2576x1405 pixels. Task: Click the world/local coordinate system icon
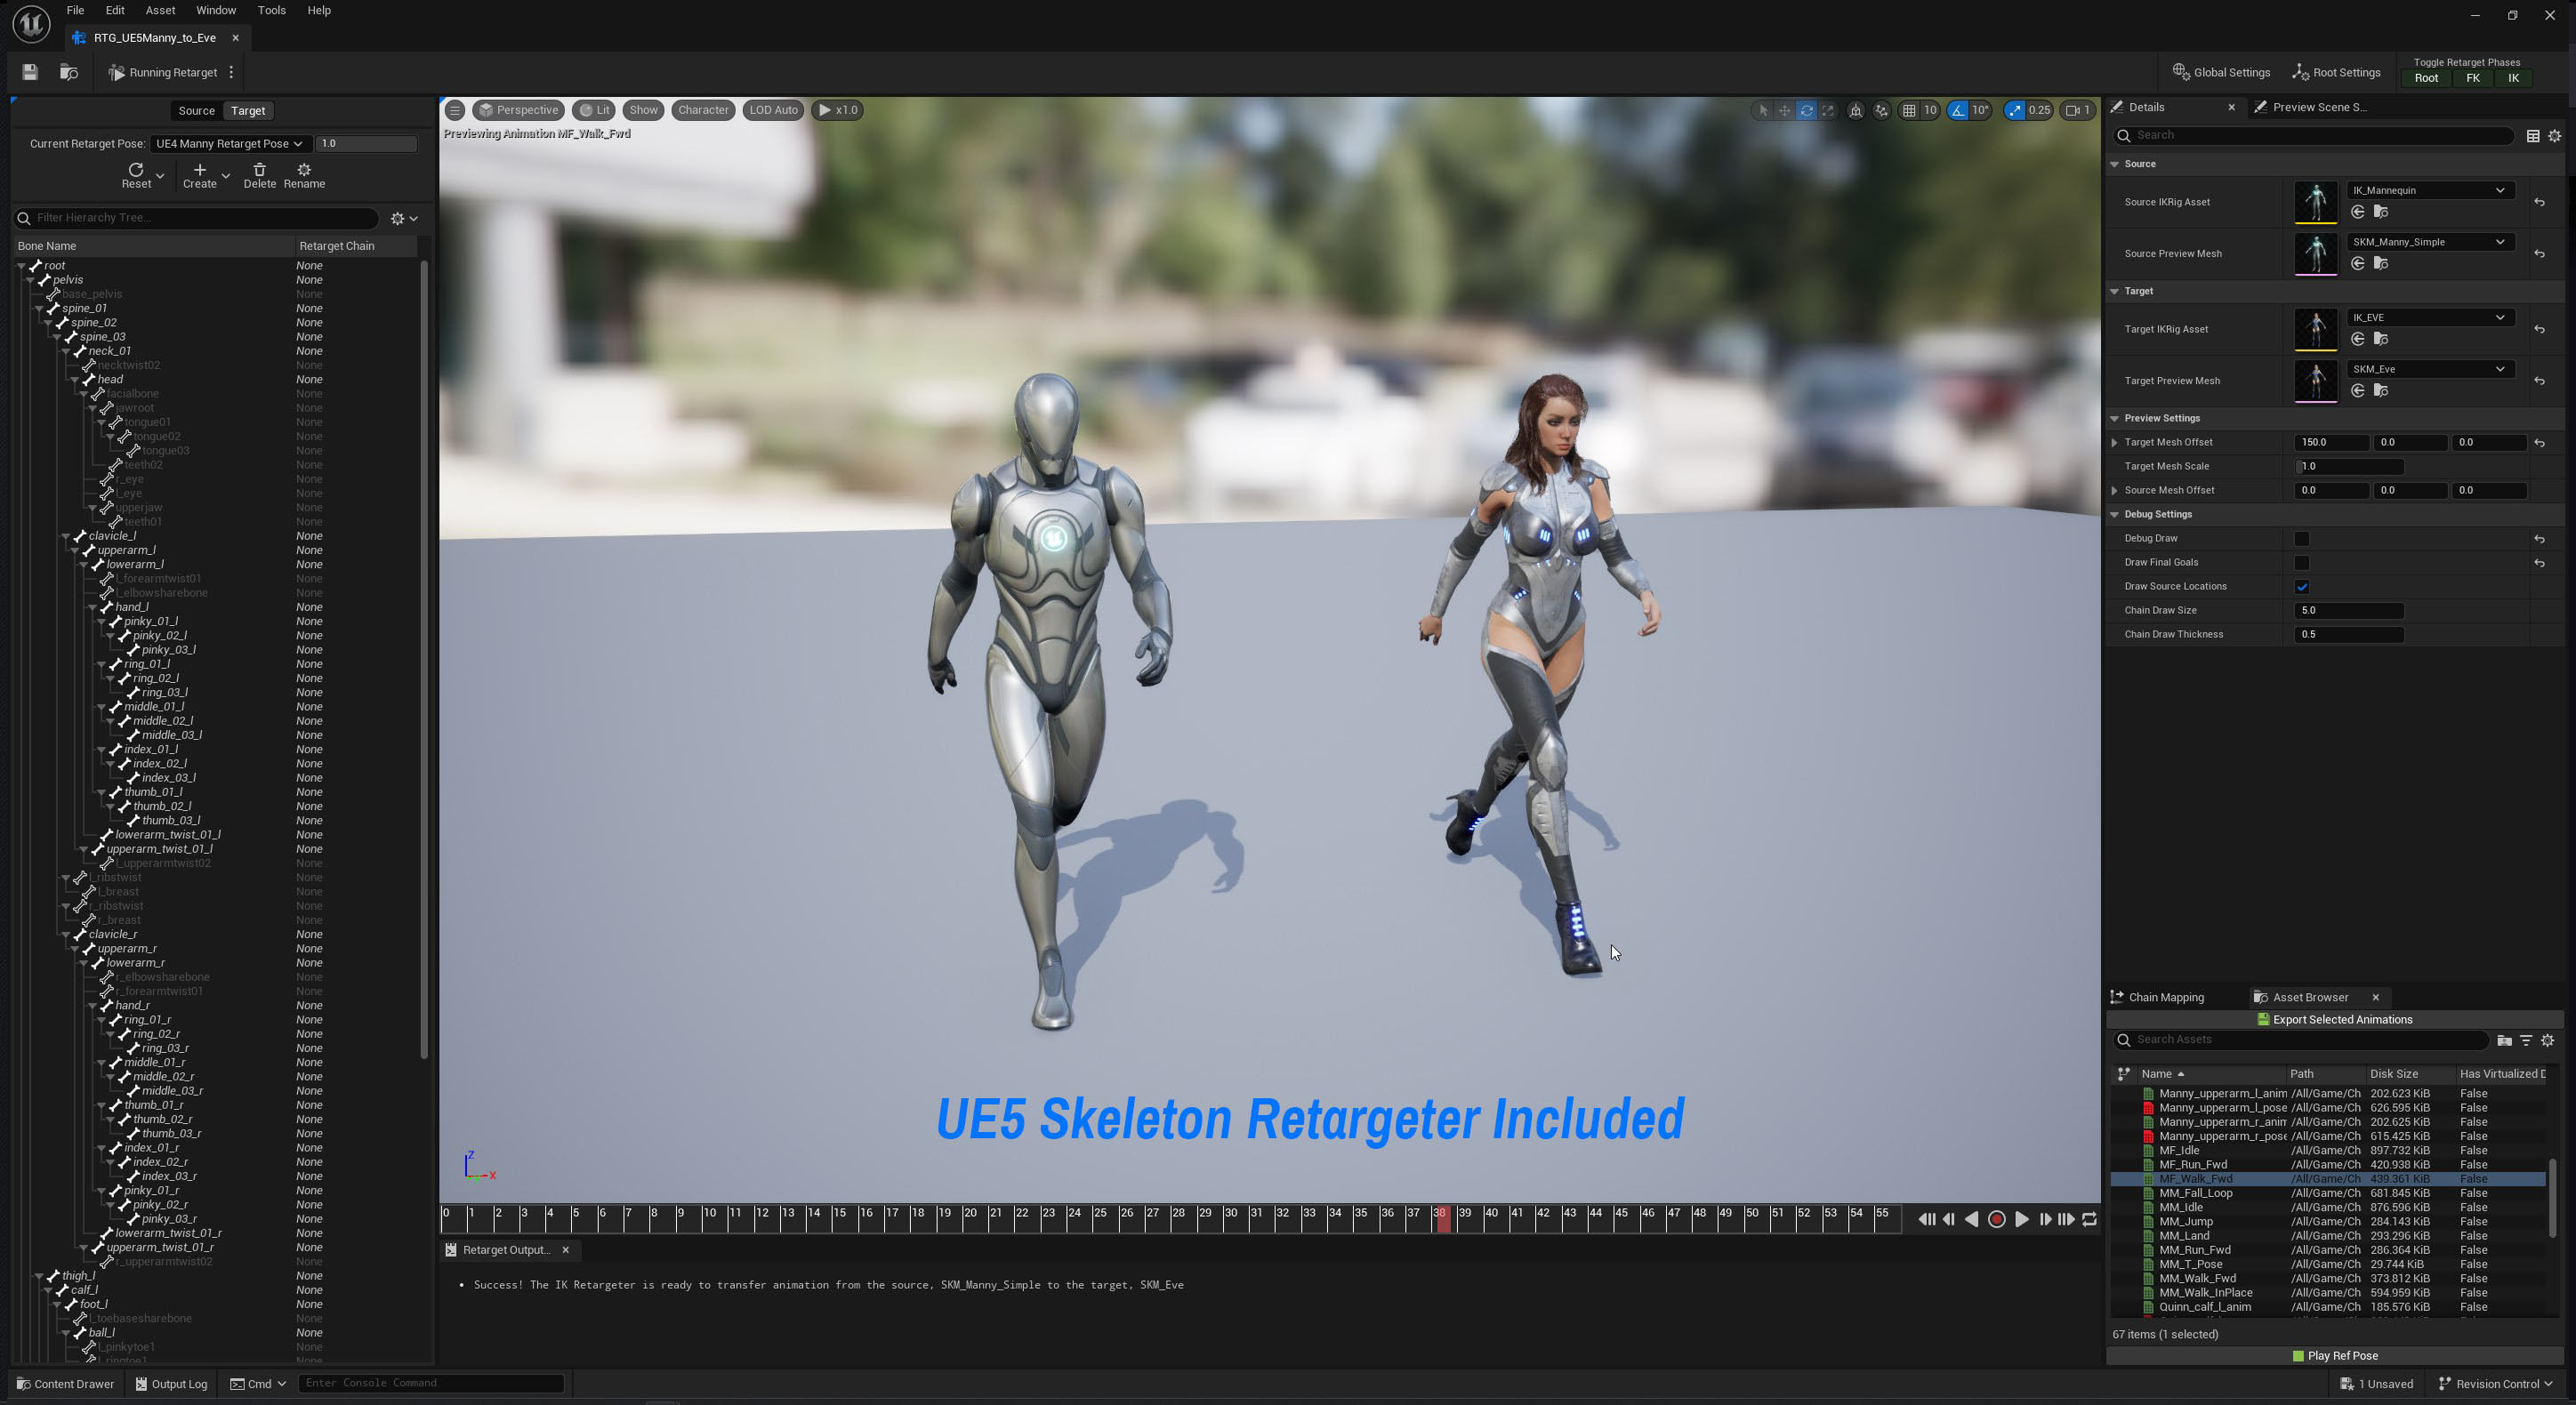pyautogui.click(x=1856, y=110)
